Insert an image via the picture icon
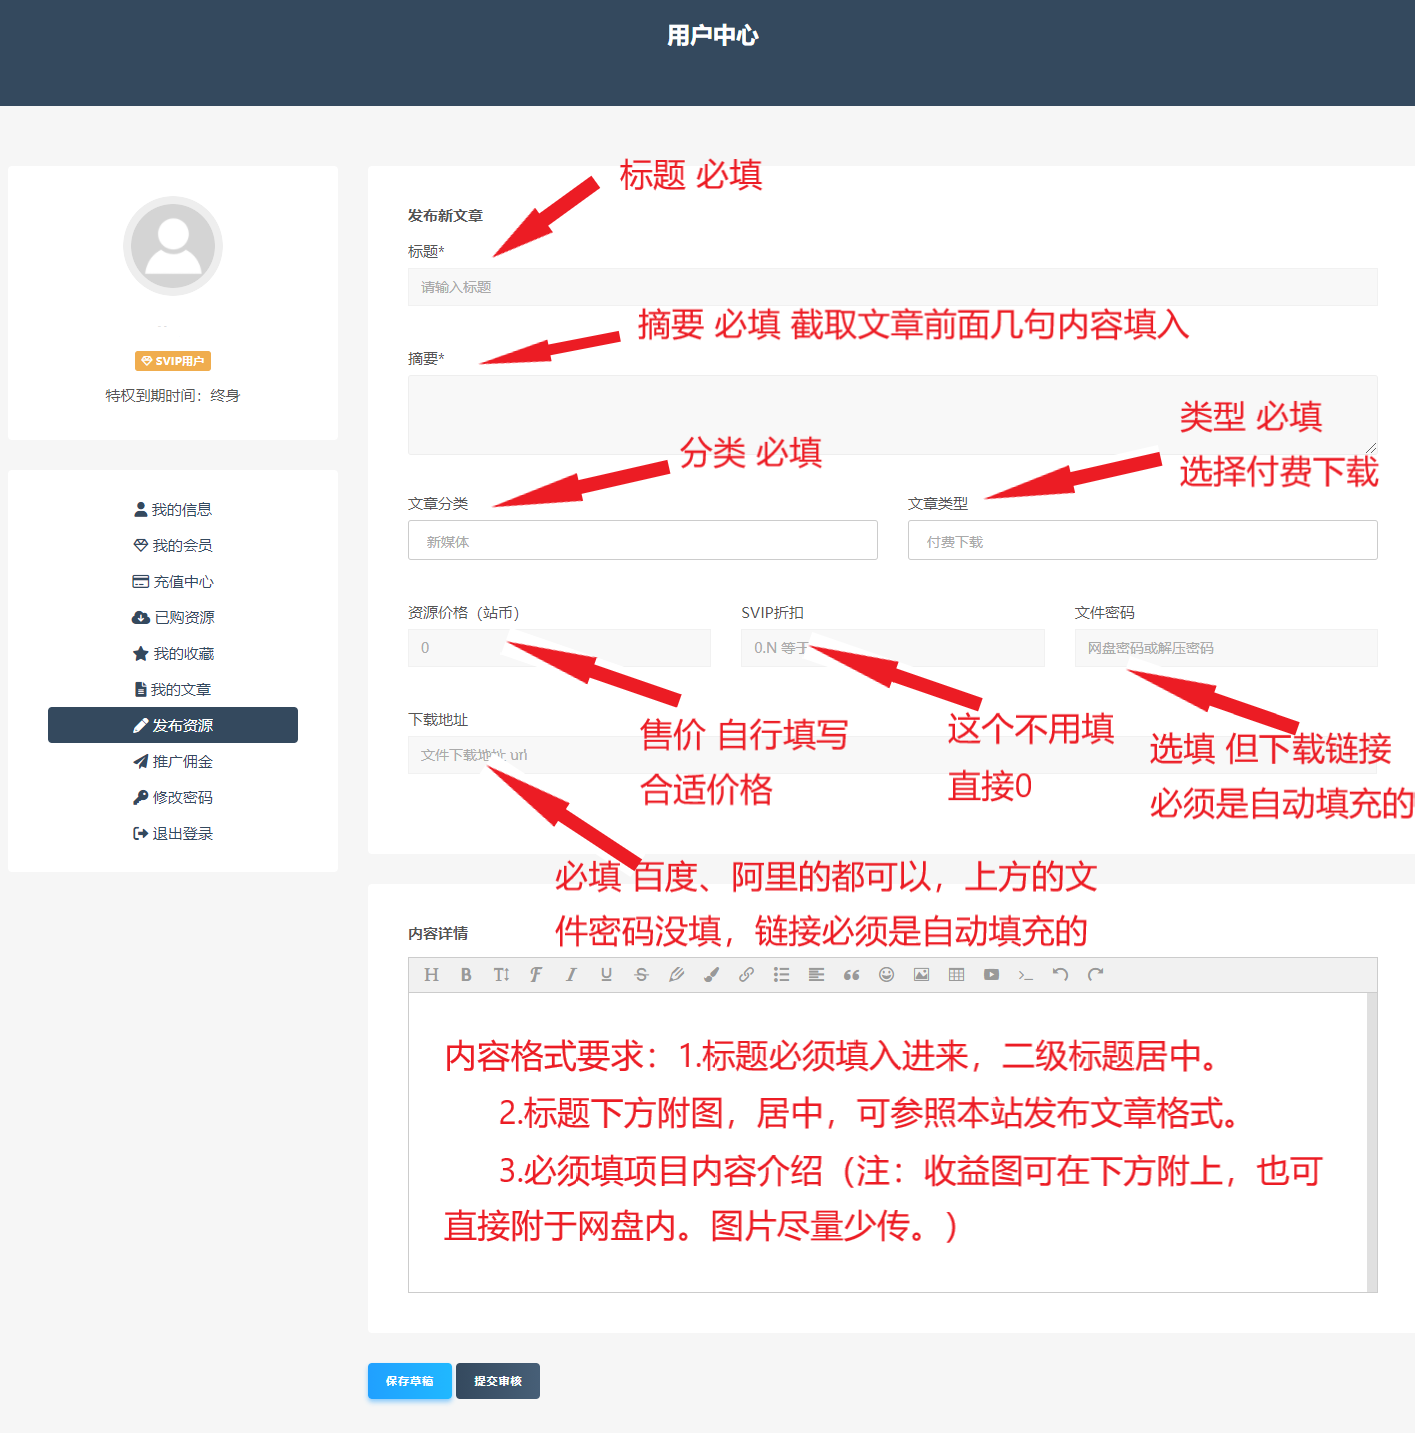 tap(921, 975)
